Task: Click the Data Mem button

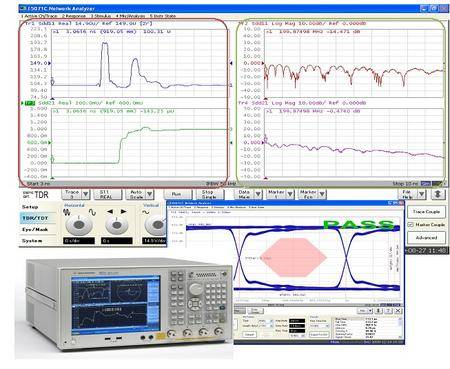Action: [244, 194]
